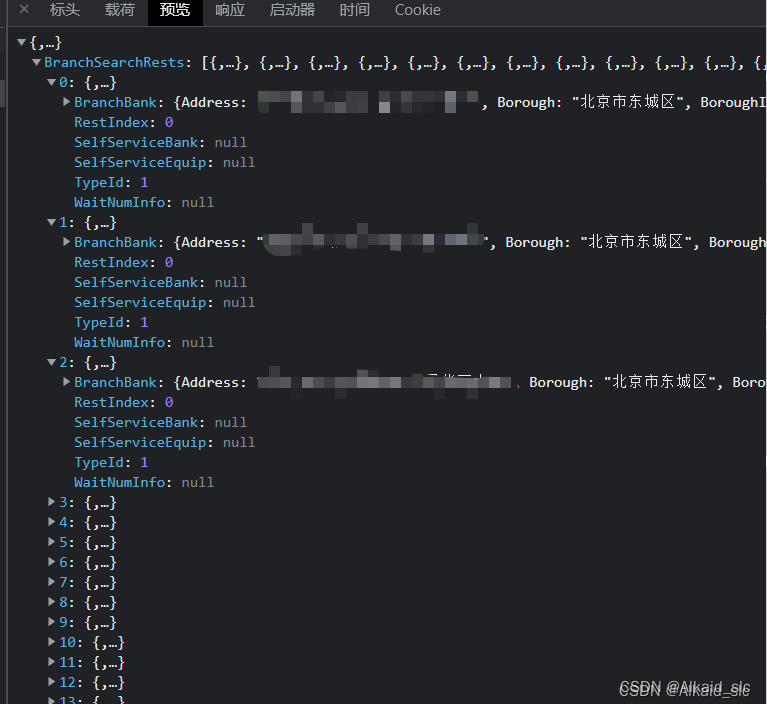Close the request details panel
This screenshot has width=767, height=704.
(24, 9)
